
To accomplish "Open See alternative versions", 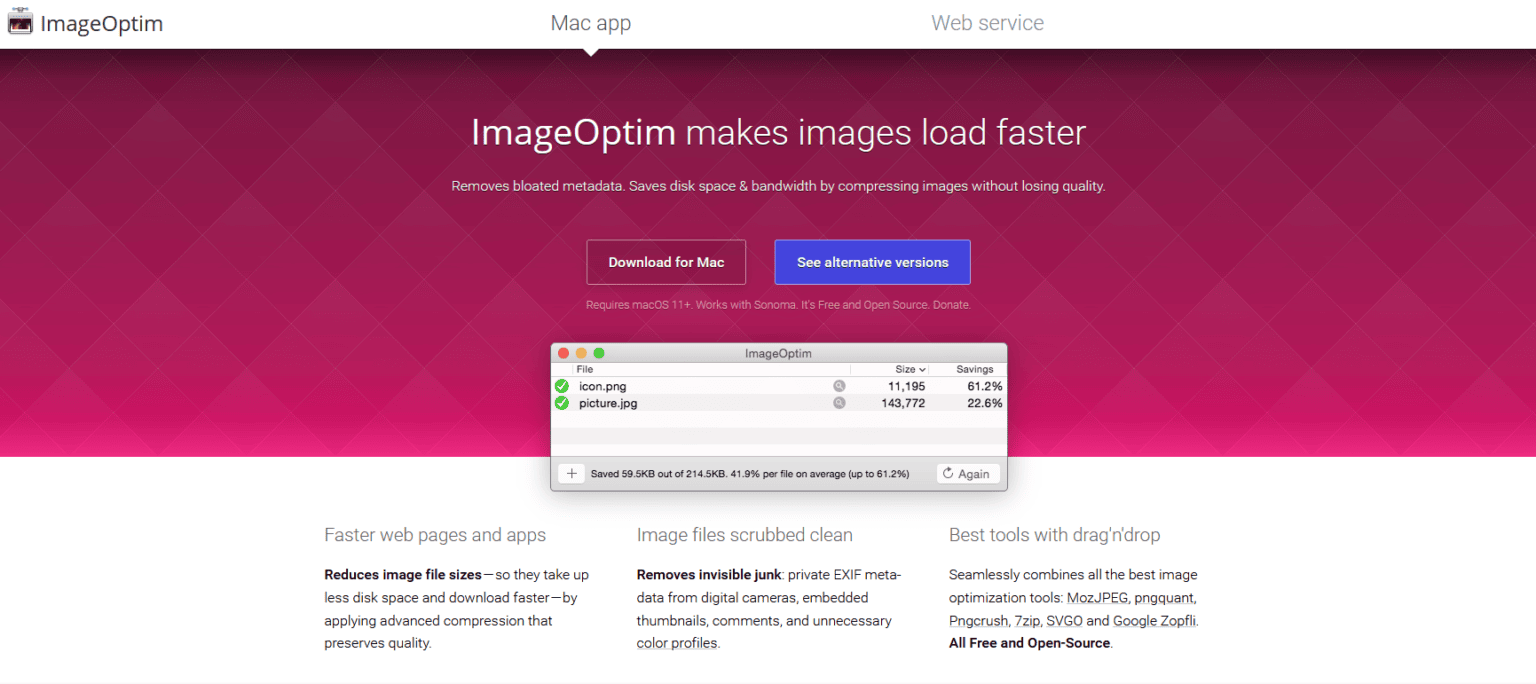I will coord(872,261).
